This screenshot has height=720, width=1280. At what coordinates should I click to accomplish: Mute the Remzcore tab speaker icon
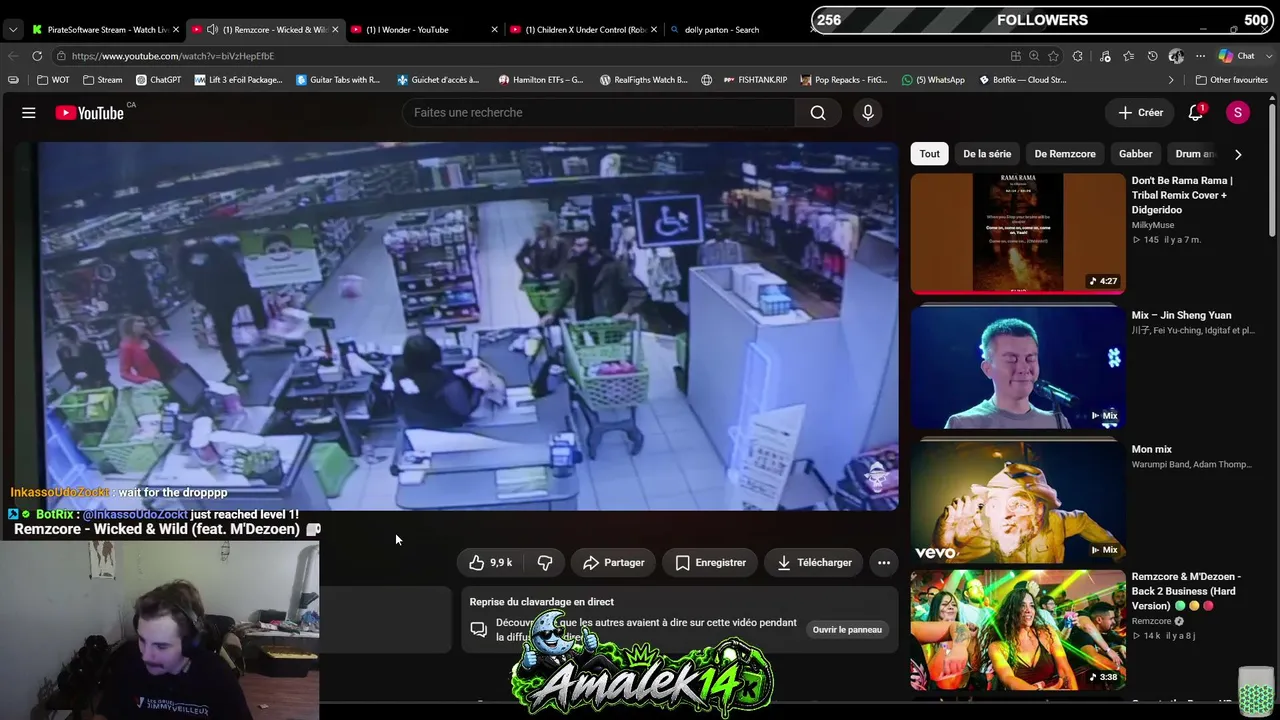click(x=212, y=30)
